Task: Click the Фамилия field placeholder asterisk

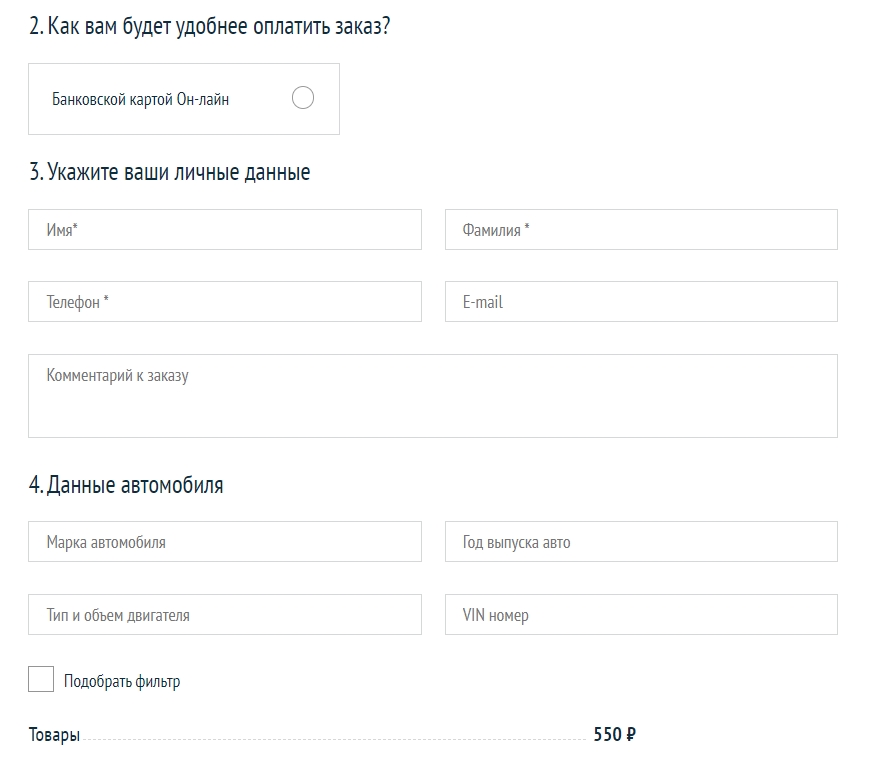Action: [527, 226]
